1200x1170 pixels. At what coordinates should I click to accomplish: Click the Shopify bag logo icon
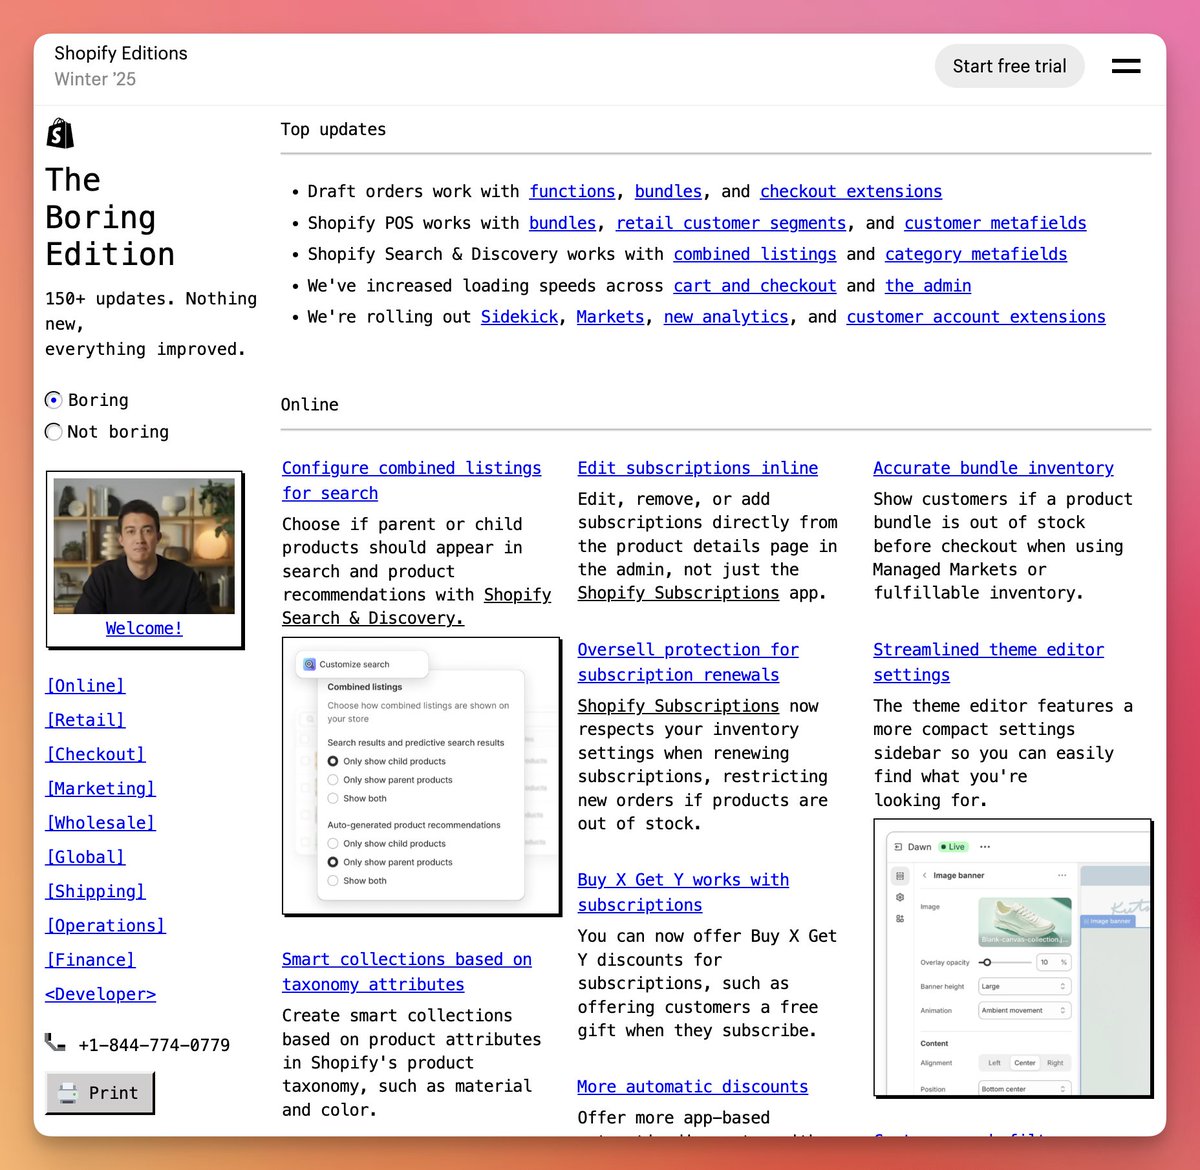60,133
